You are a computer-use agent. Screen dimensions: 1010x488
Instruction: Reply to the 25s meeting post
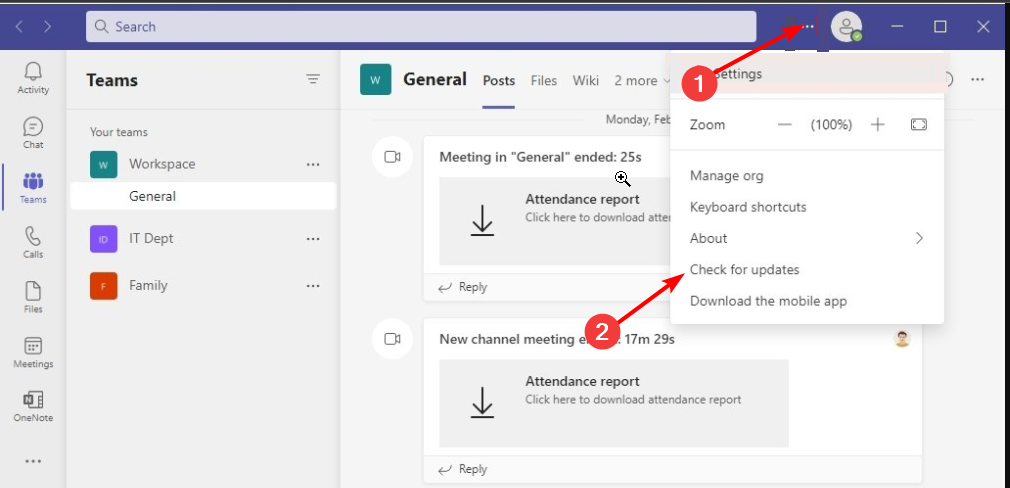(x=462, y=287)
